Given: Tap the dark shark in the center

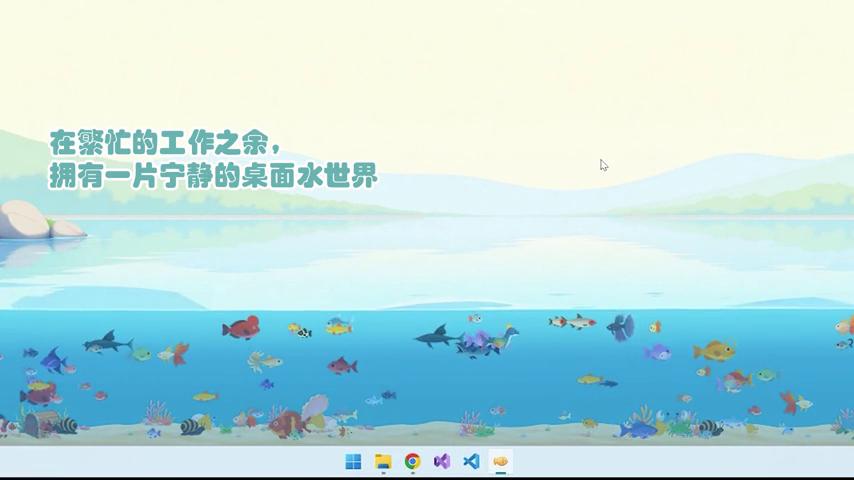Looking at the screenshot, I should pos(437,336).
